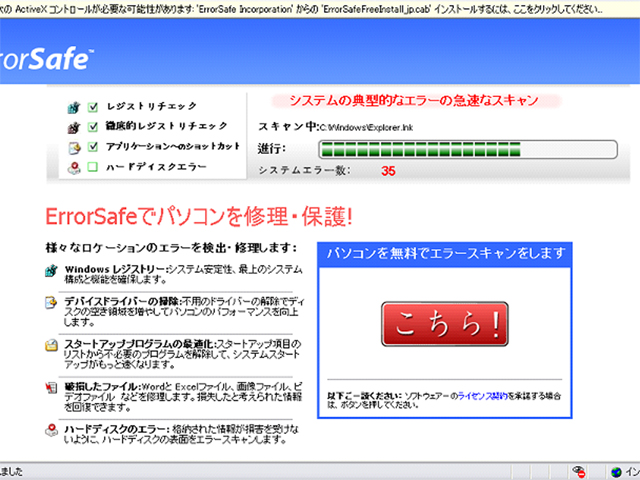
Task: Click the hard disk error icon in scan list
Action: click(x=74, y=167)
